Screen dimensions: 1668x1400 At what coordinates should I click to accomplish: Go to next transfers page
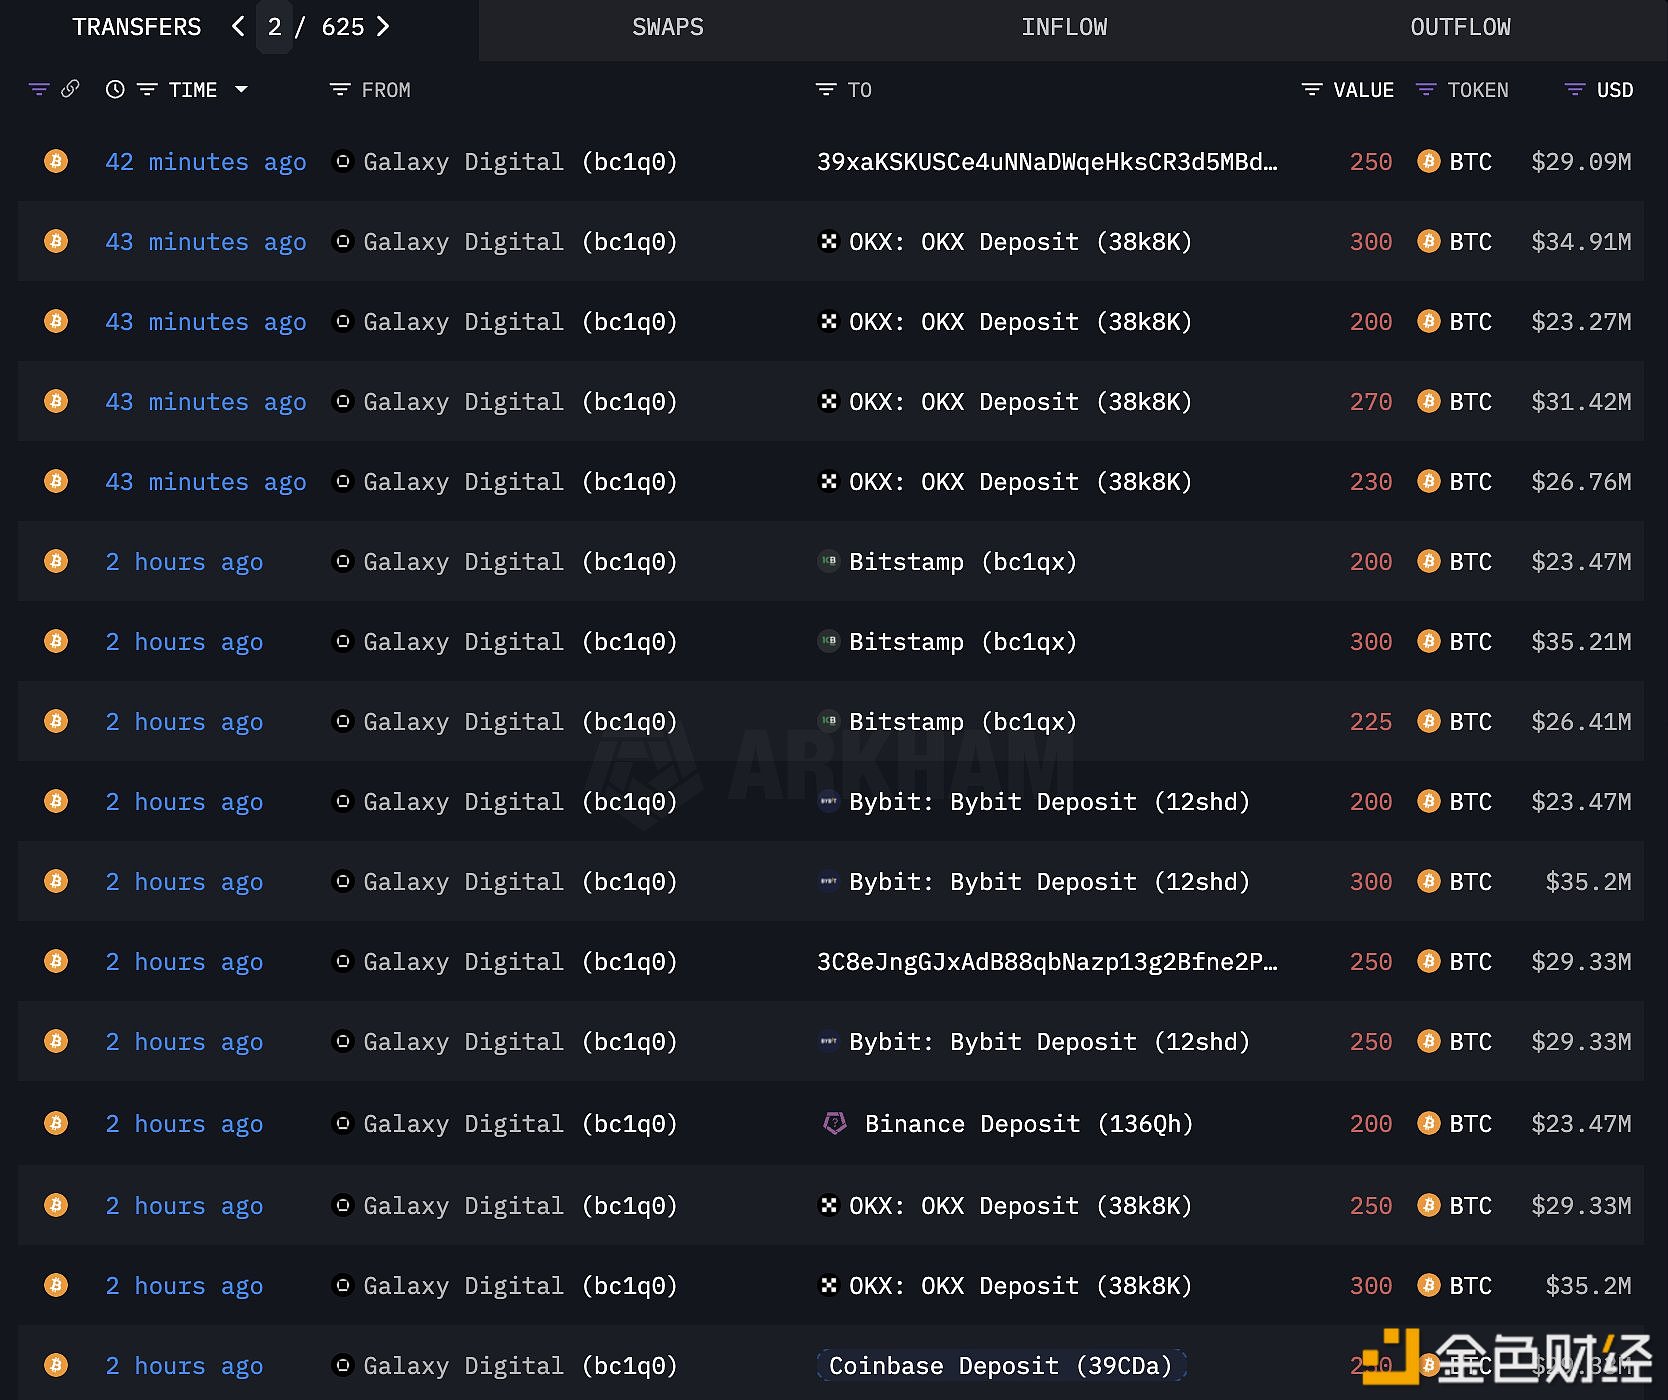[383, 27]
